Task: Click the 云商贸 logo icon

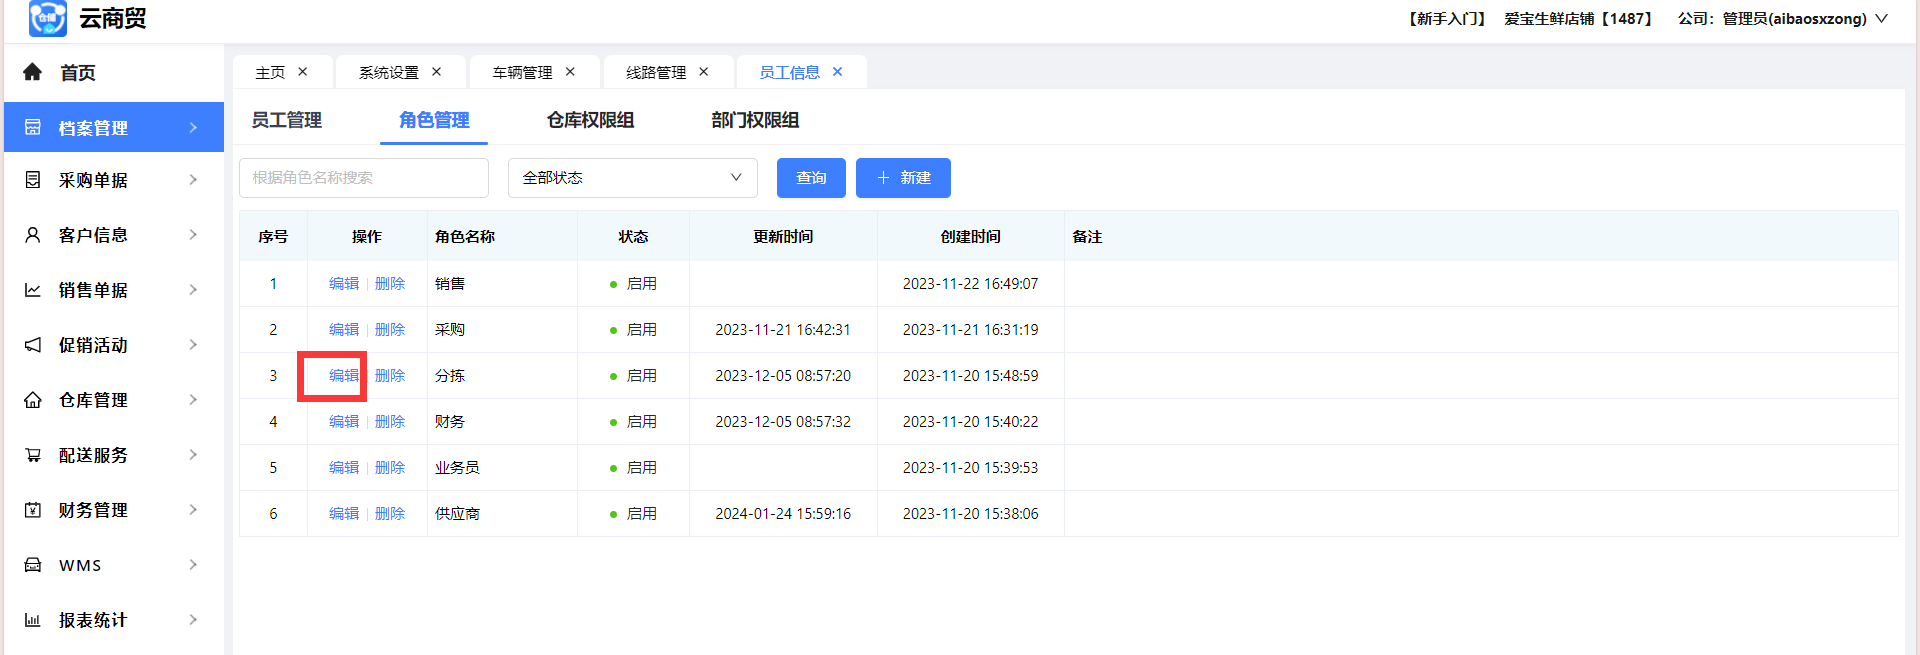Action: pos(47,18)
